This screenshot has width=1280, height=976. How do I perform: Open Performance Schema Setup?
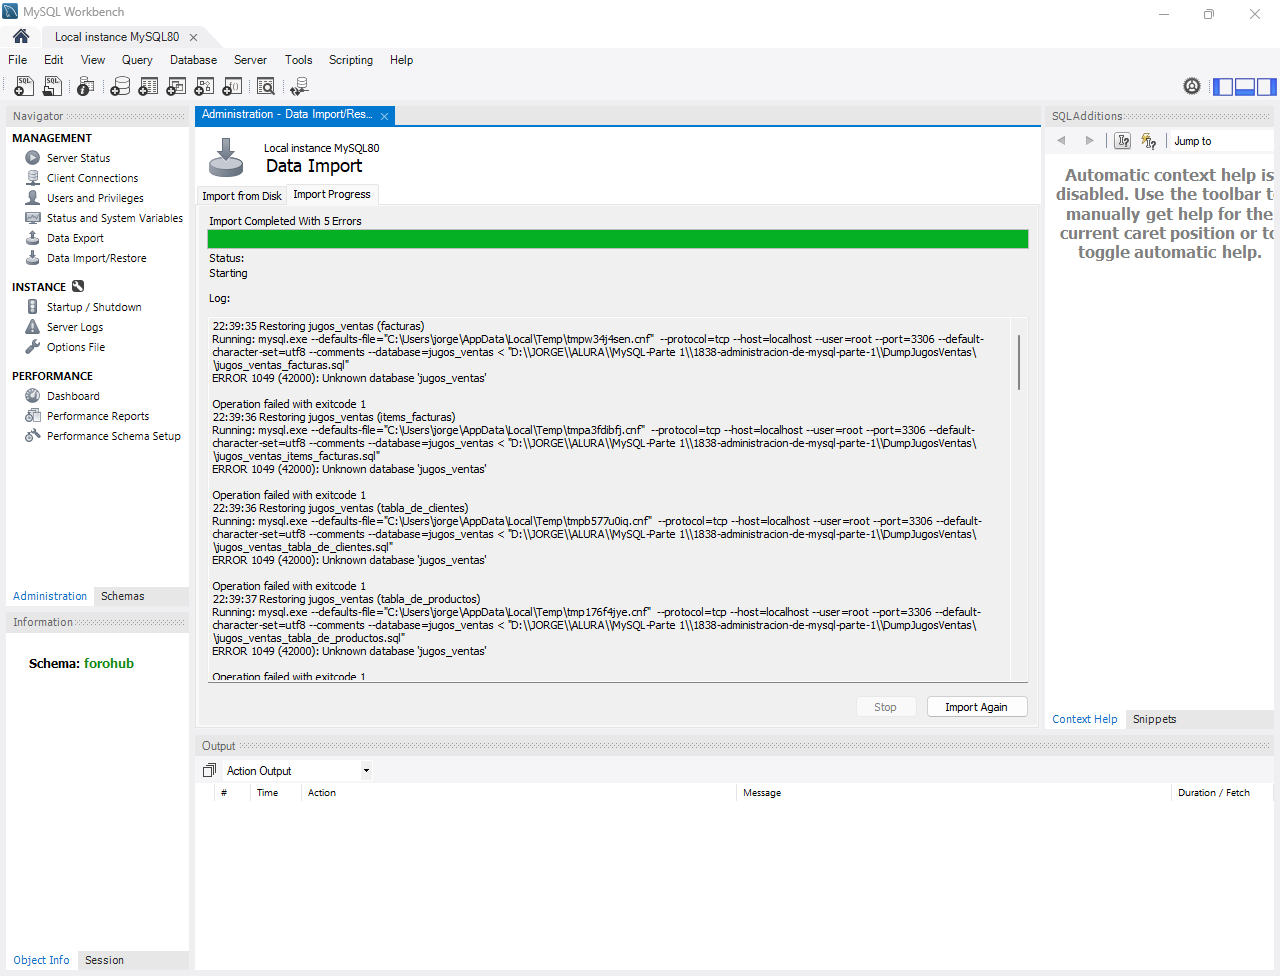113,436
